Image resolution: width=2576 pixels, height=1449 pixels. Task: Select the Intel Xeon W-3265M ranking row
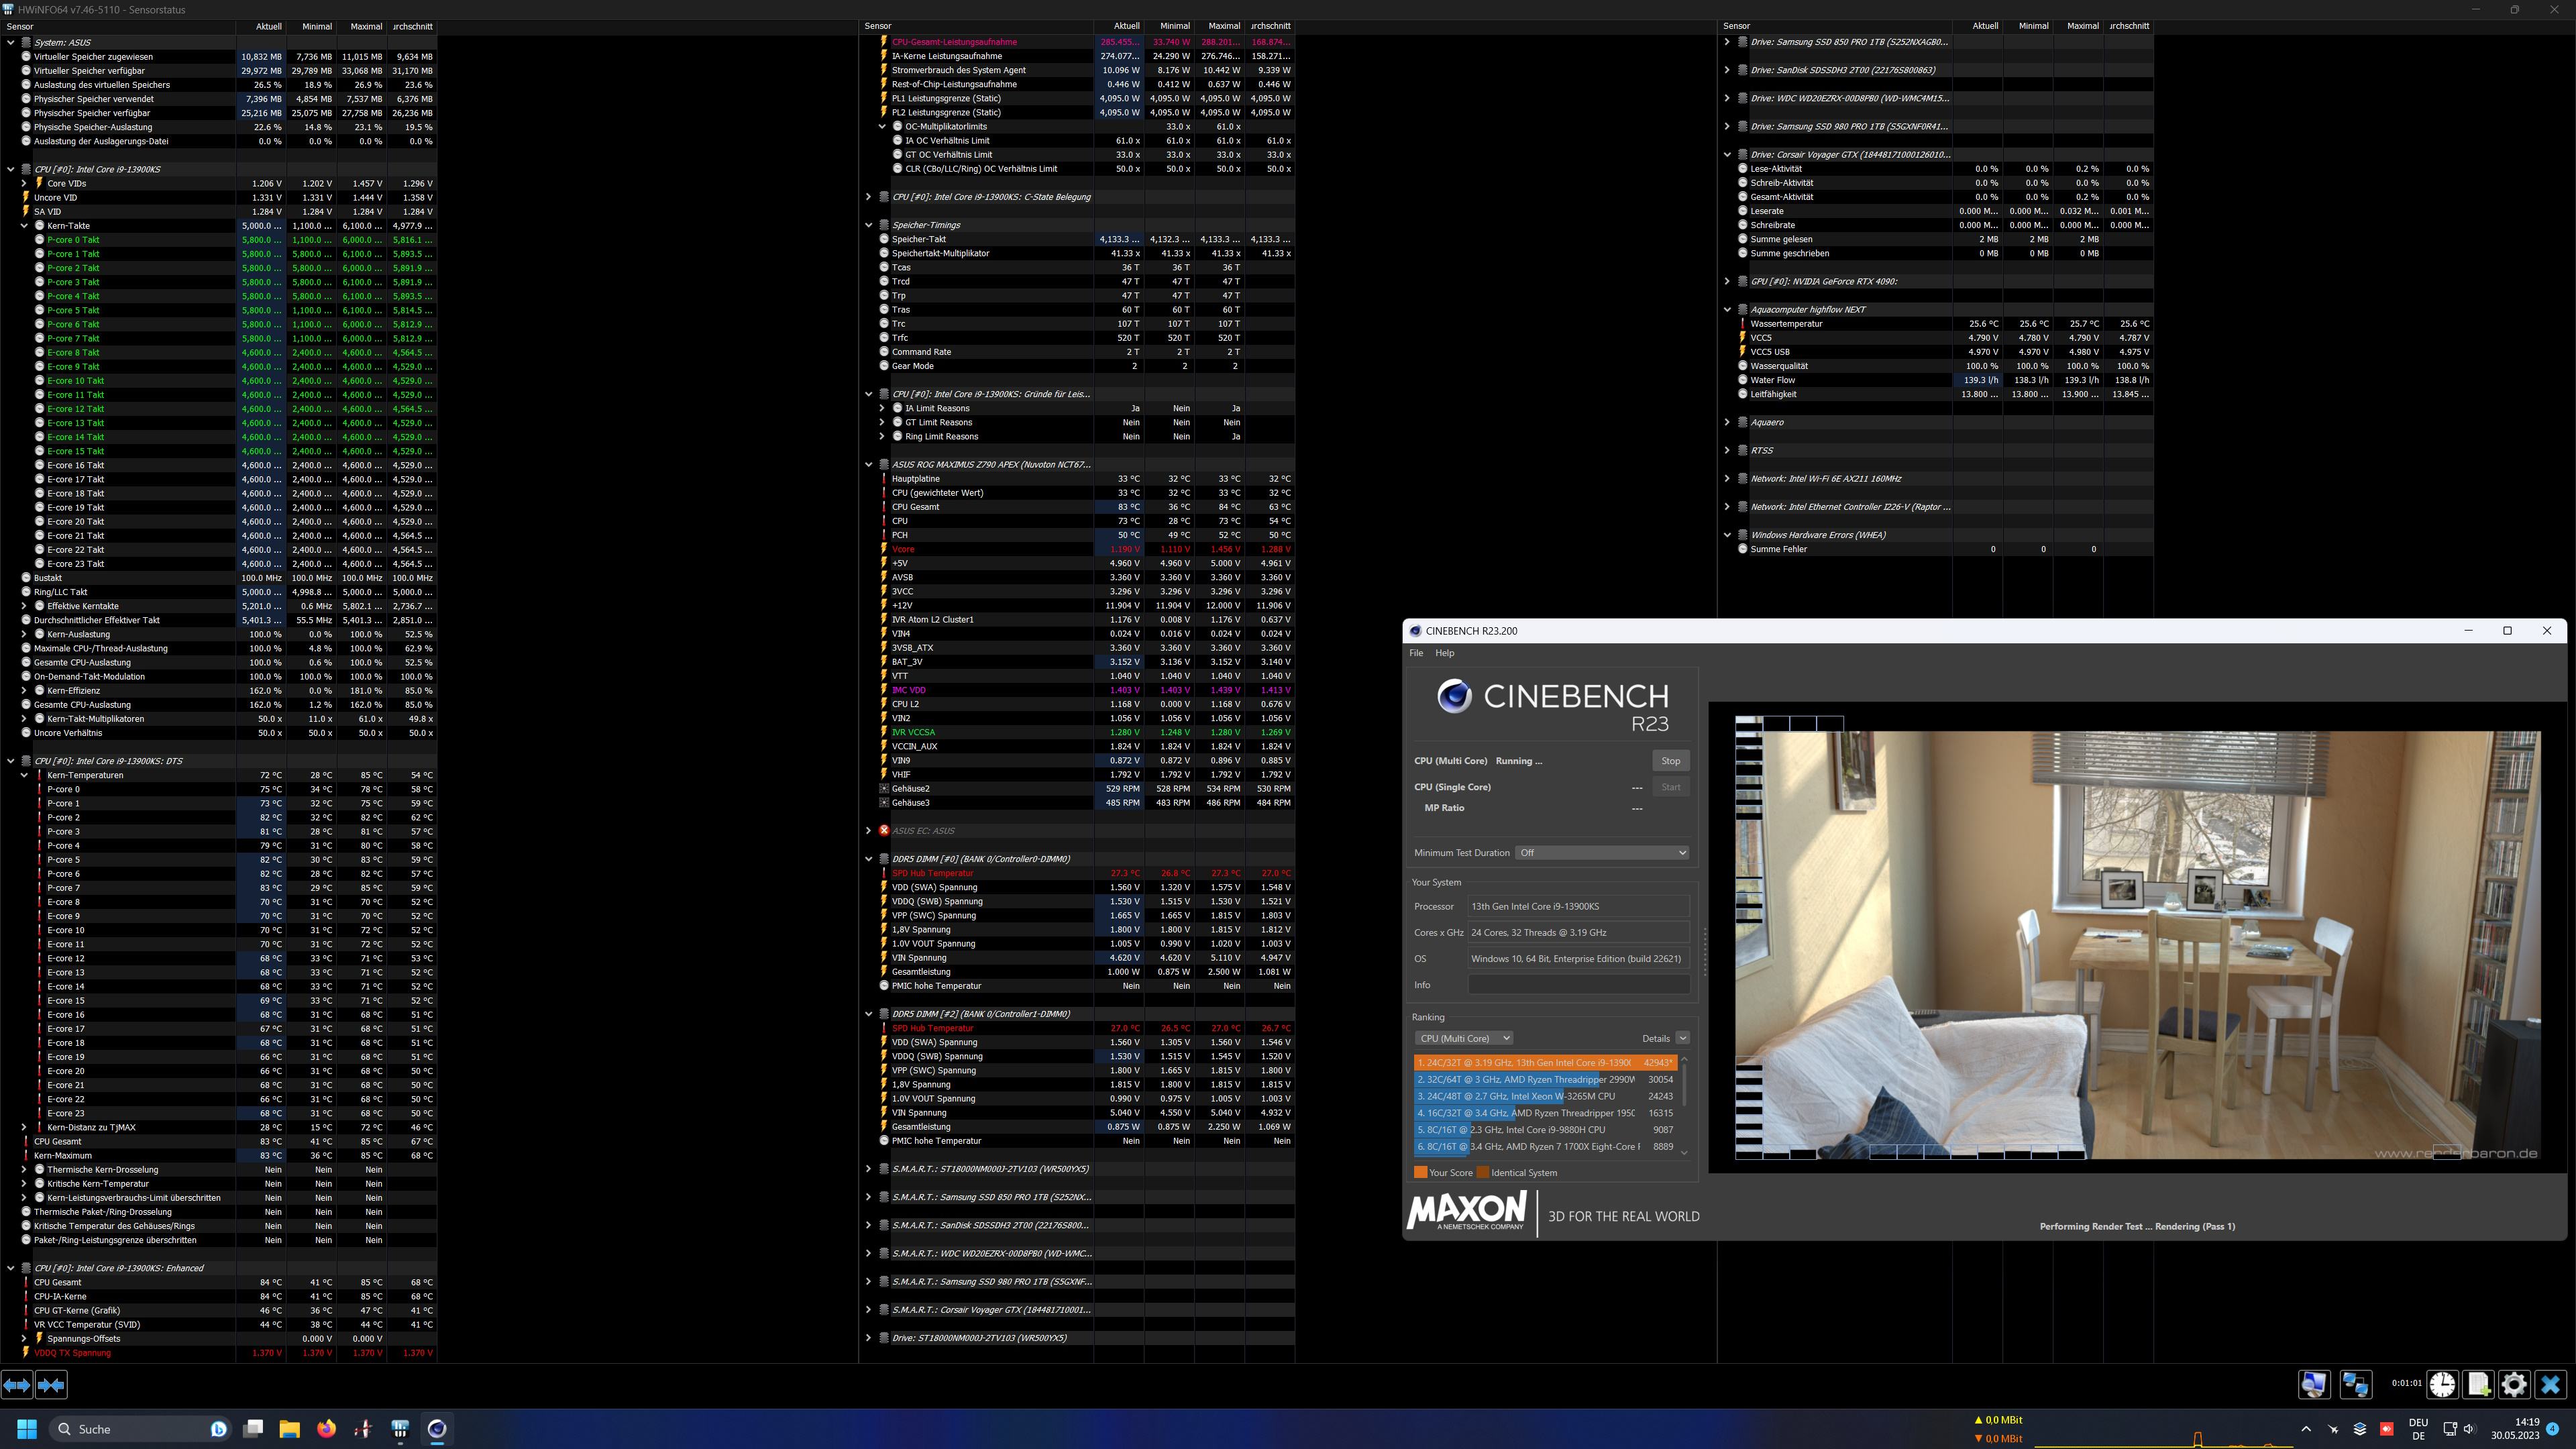[x=1545, y=1096]
